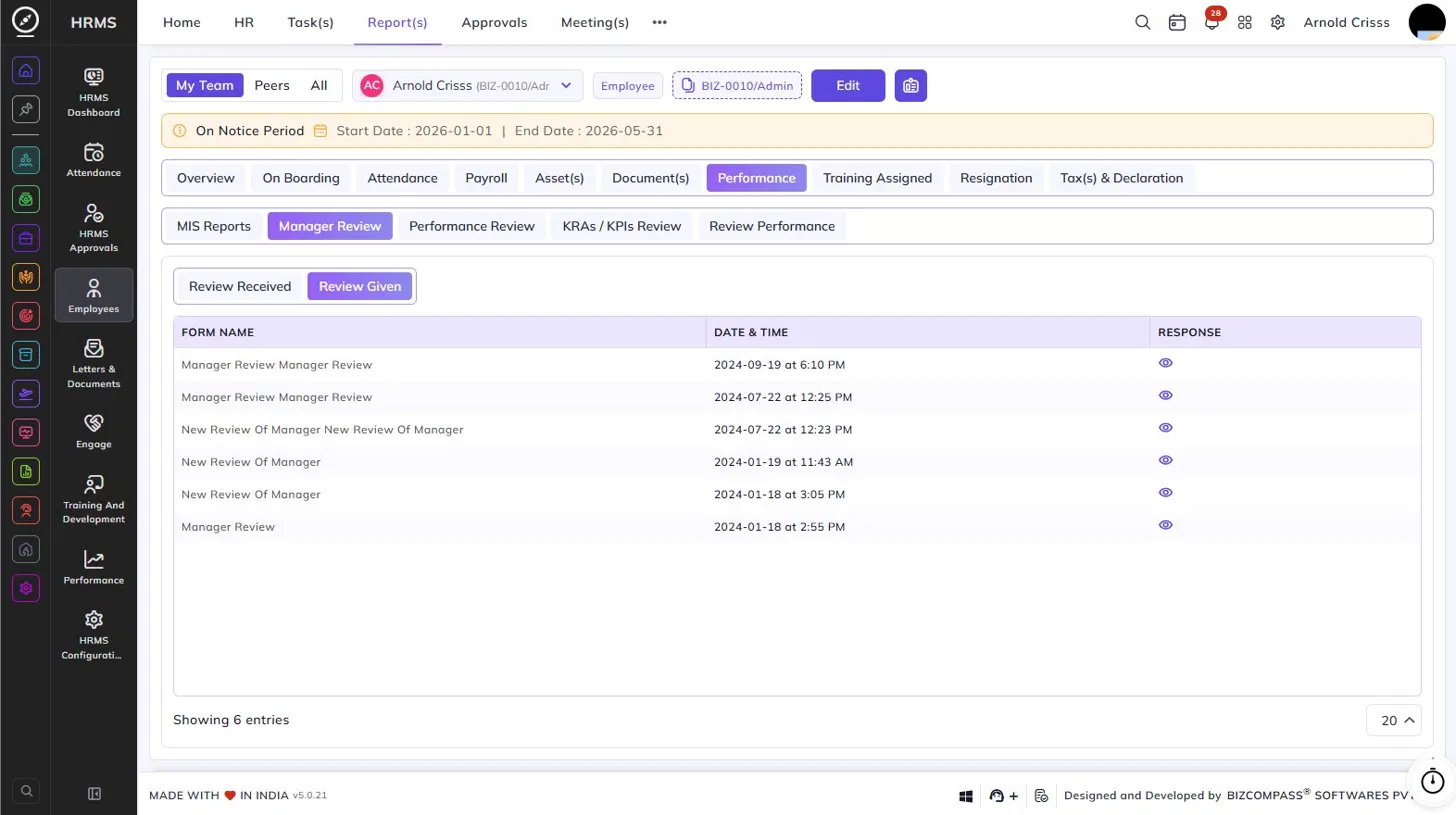This screenshot has width=1456, height=815.
Task: Open the purple briefcase app icon
Action: coord(26,238)
